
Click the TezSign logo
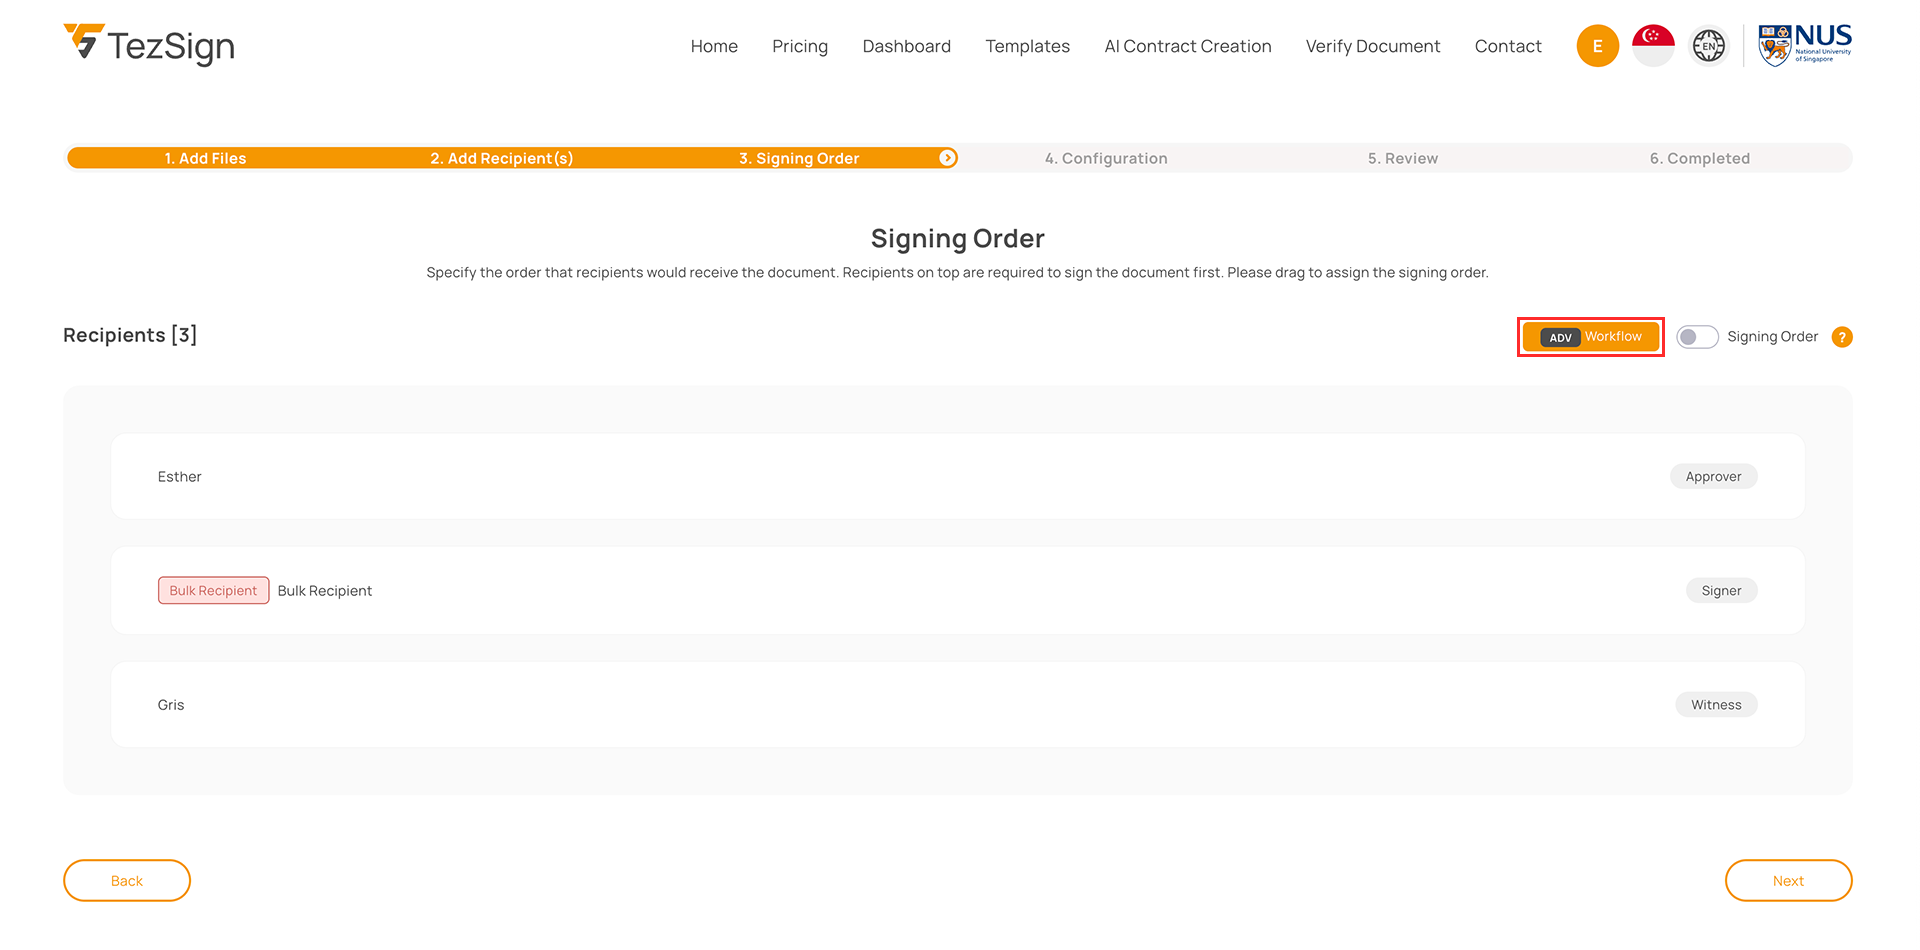(x=149, y=45)
